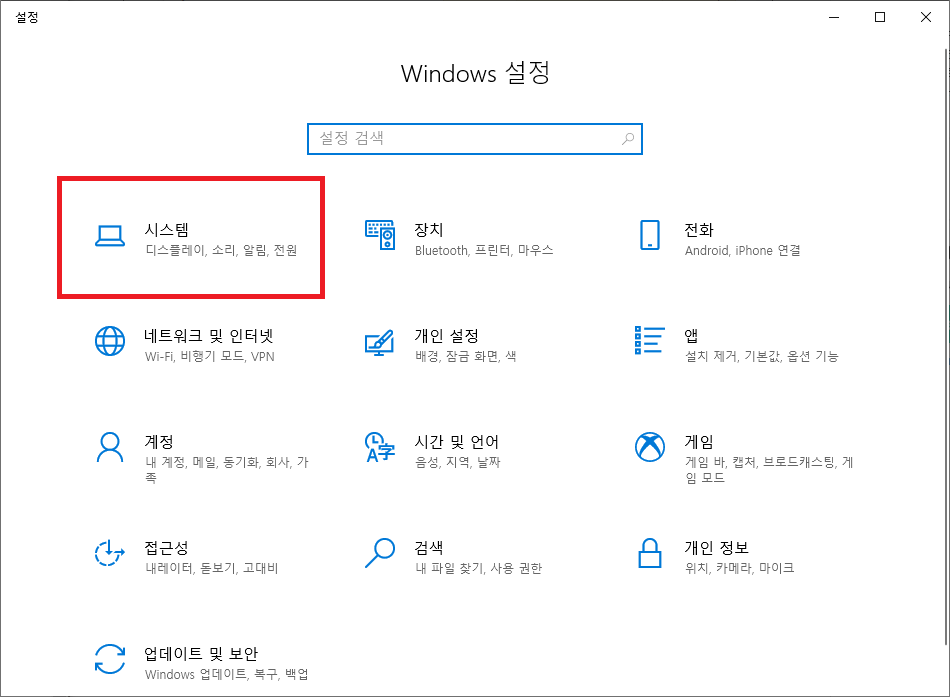The width and height of the screenshot is (950, 697).
Task: Open the 장치 keyboard and speaker icon
Action: [x=380, y=235]
